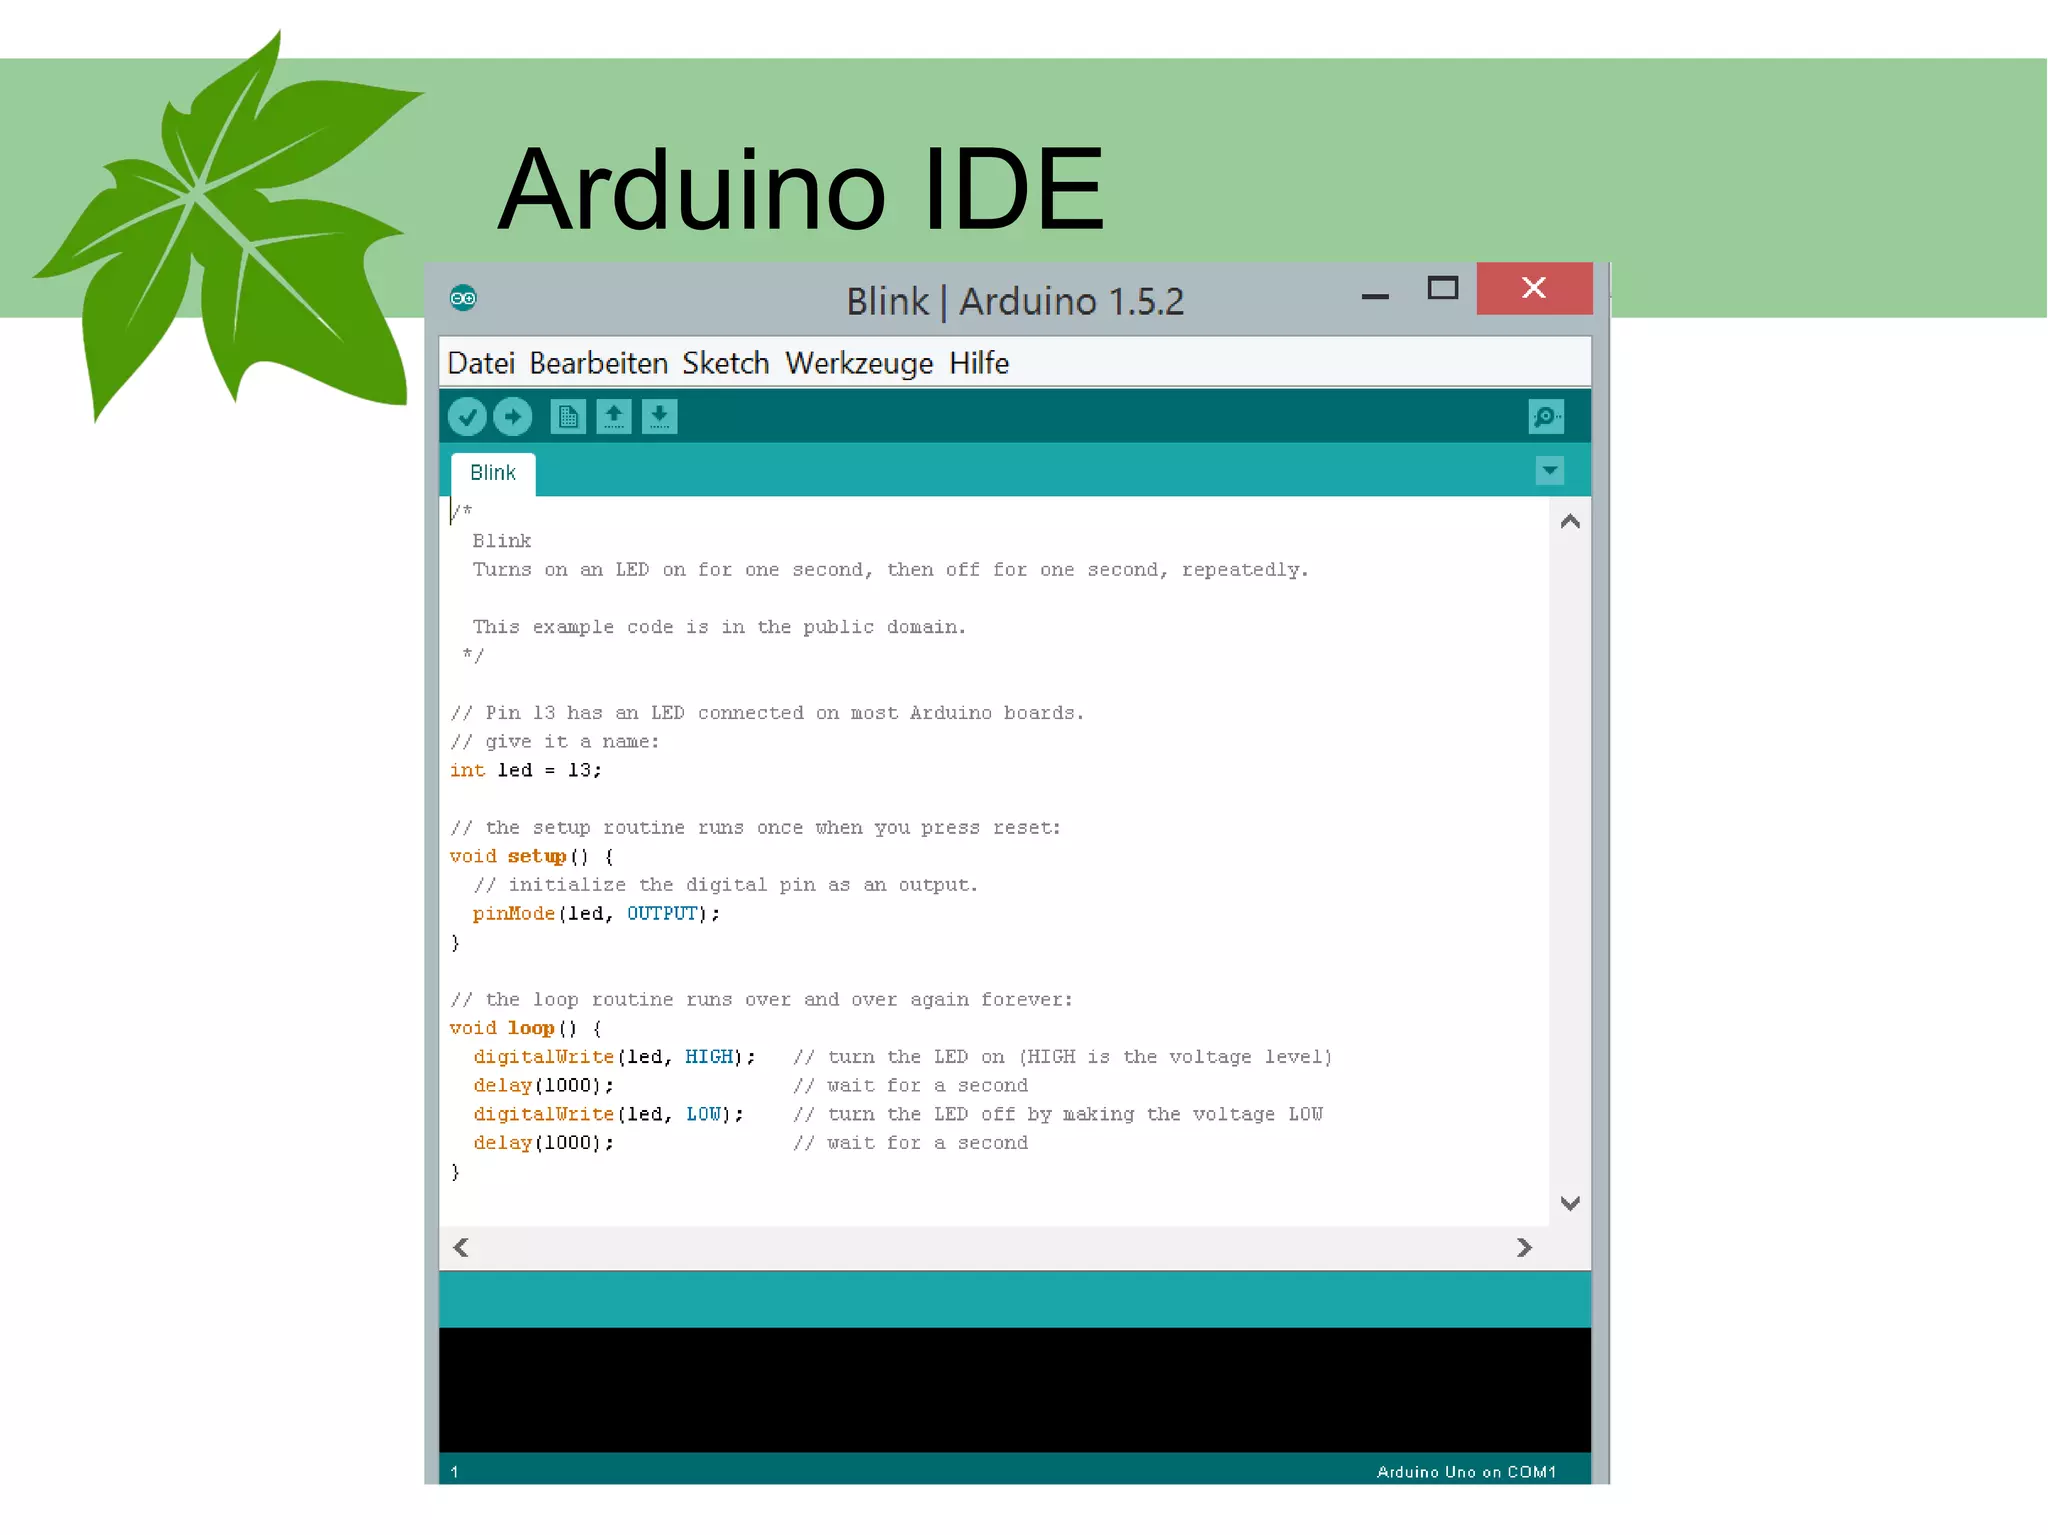Click the 'void setup() {' line
2048x1535 pixels.
[531, 856]
